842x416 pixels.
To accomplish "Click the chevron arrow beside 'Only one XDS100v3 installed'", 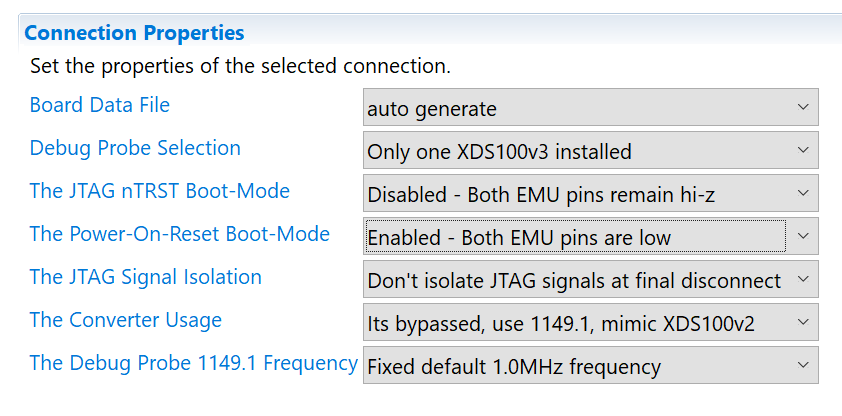I will tap(803, 151).
